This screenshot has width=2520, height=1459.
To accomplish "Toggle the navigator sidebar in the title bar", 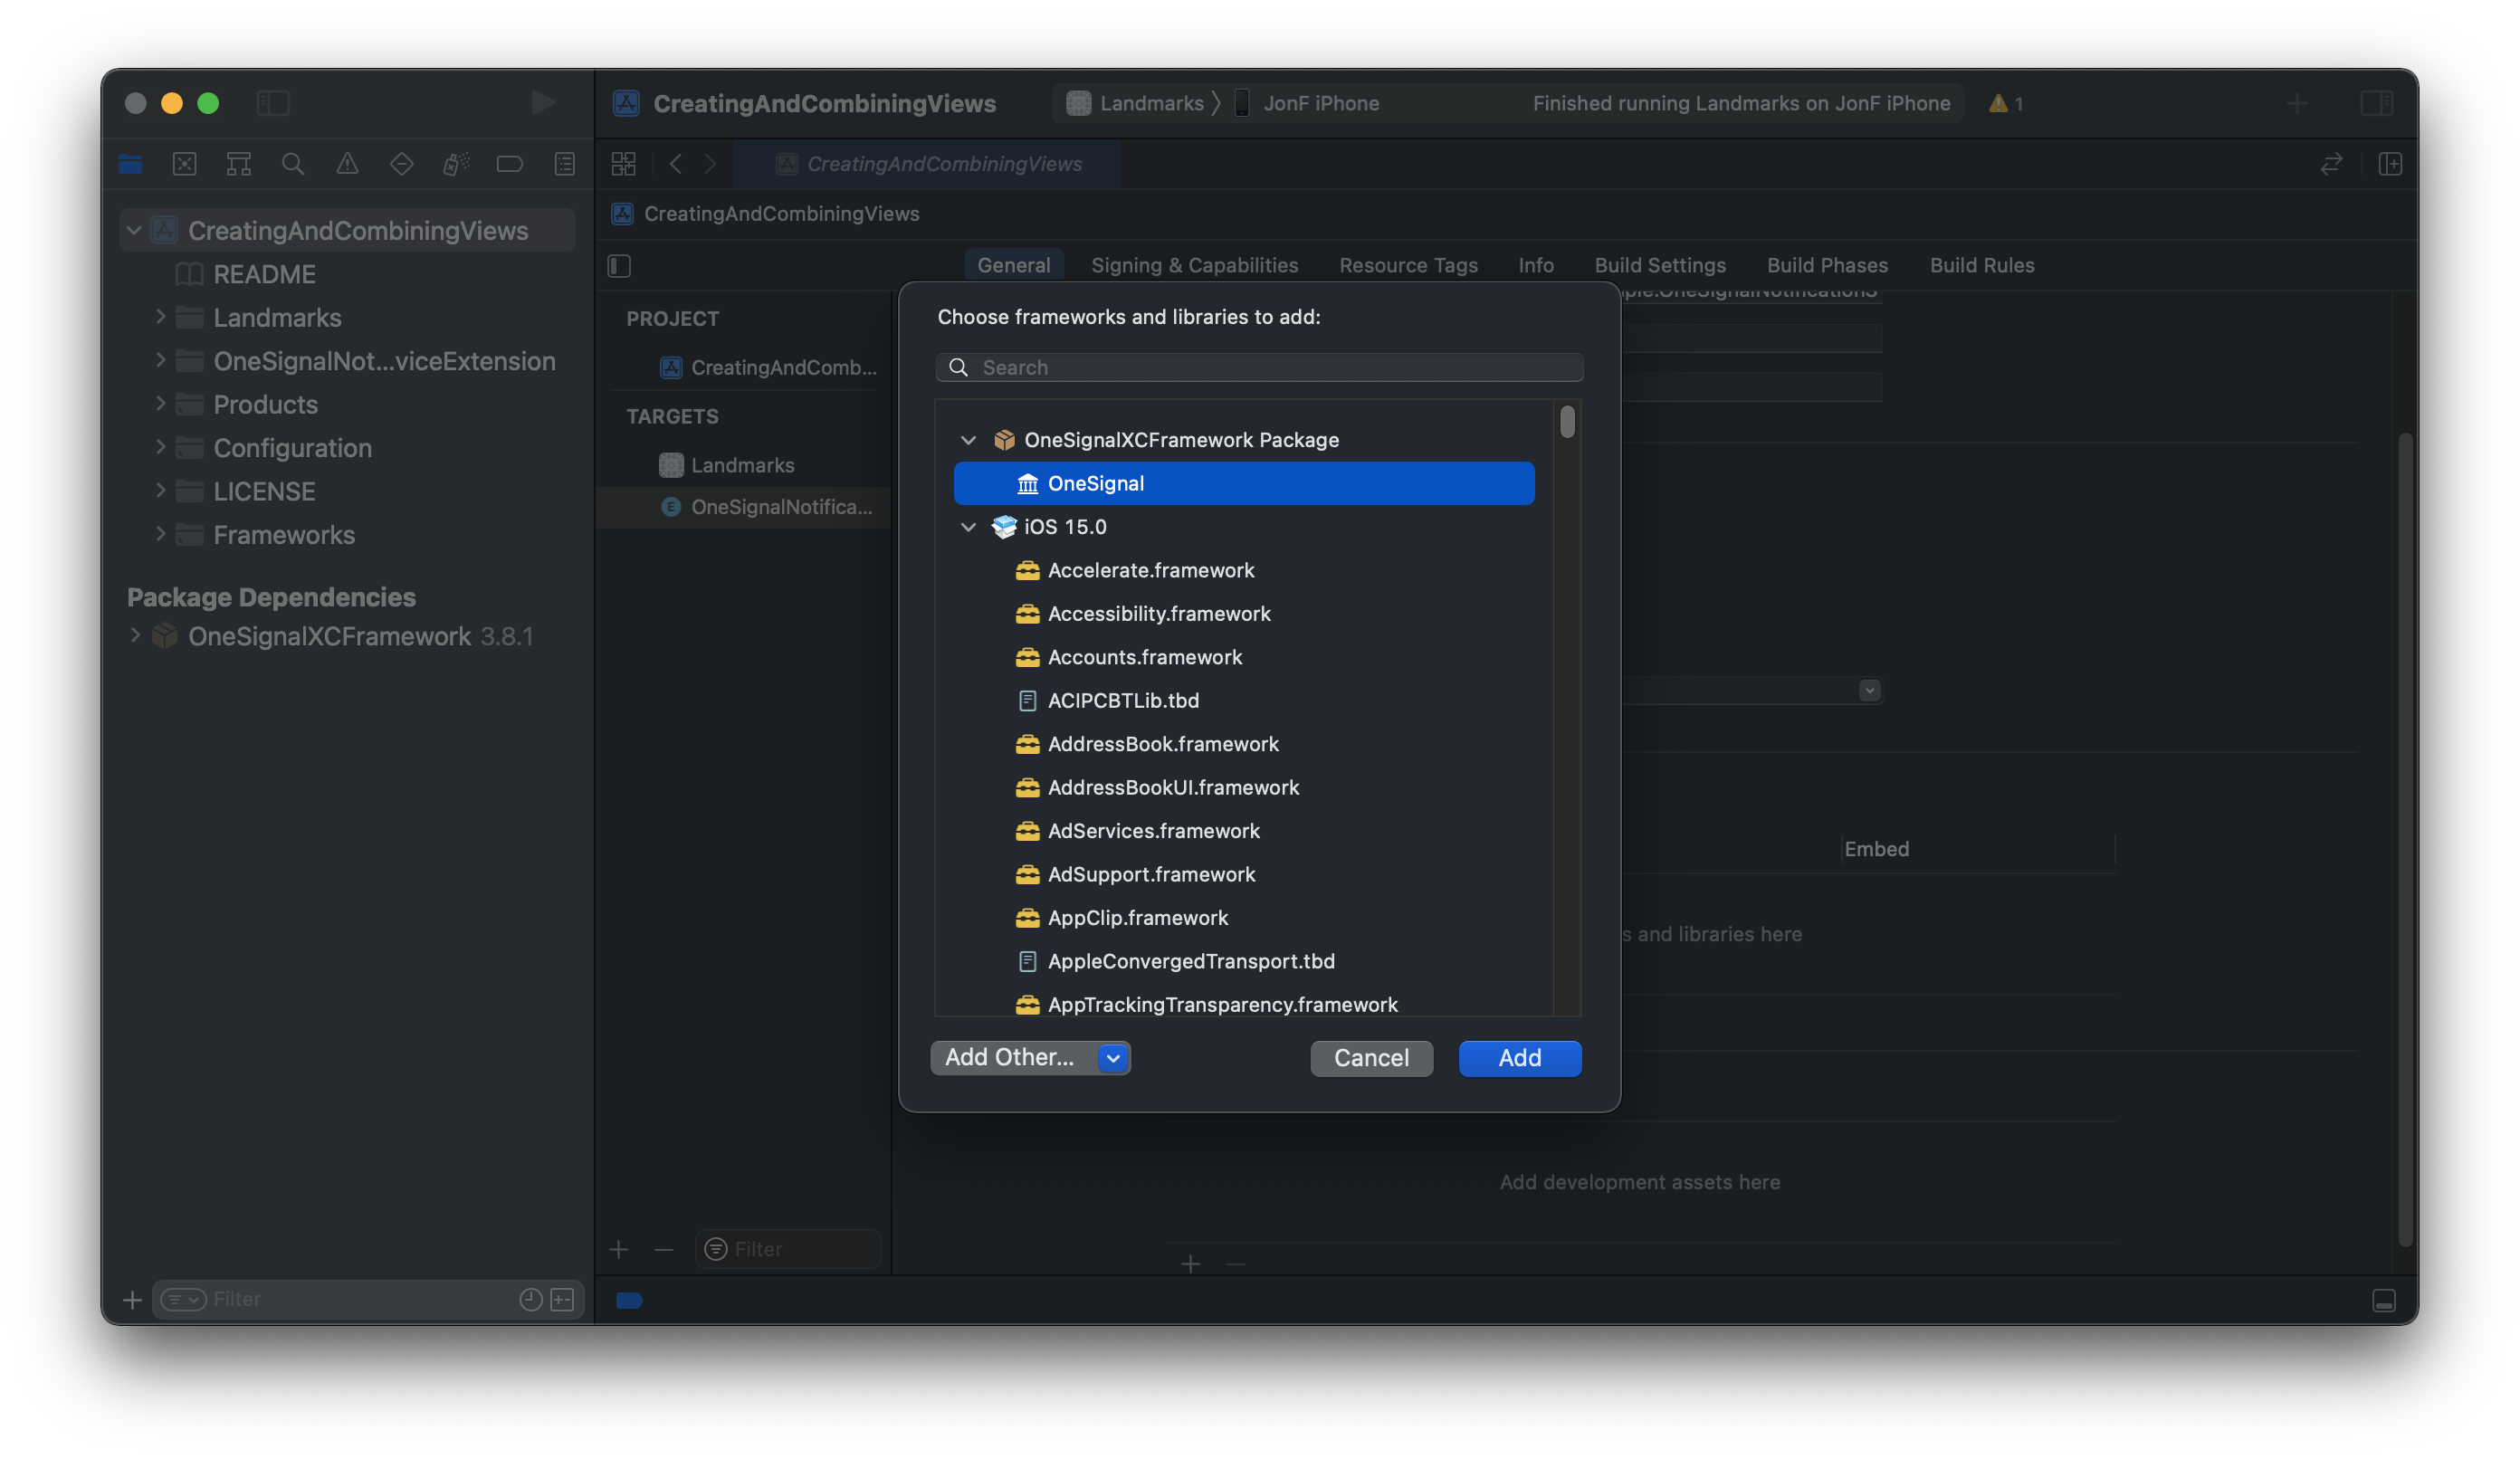I will 273,103.
